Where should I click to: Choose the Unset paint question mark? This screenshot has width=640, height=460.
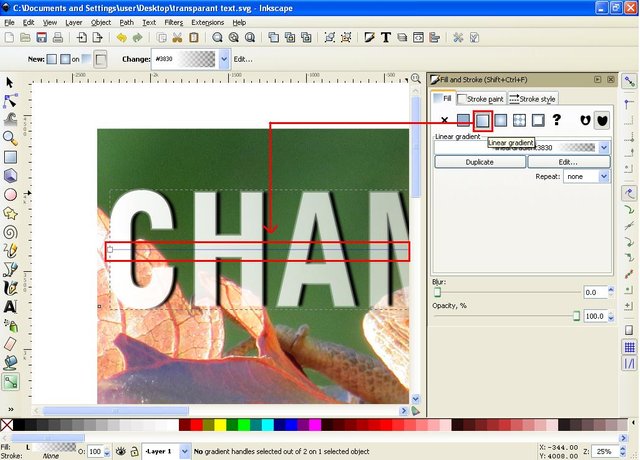click(556, 120)
